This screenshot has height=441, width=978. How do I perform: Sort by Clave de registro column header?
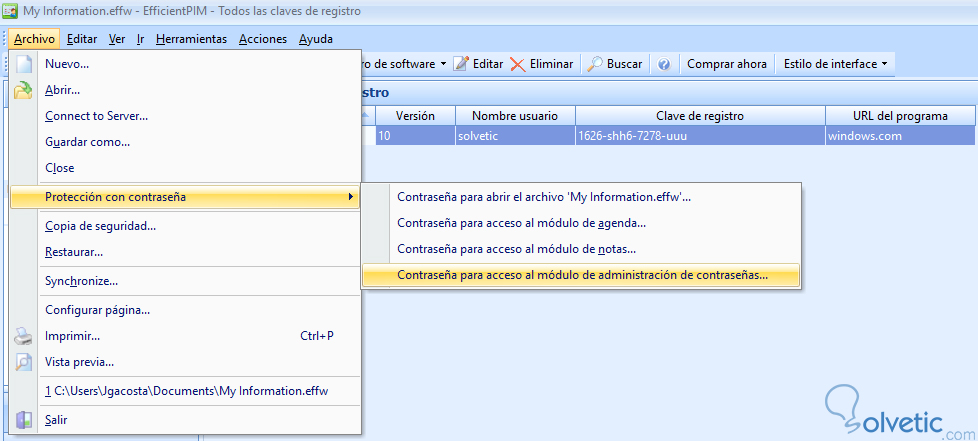[x=700, y=116]
